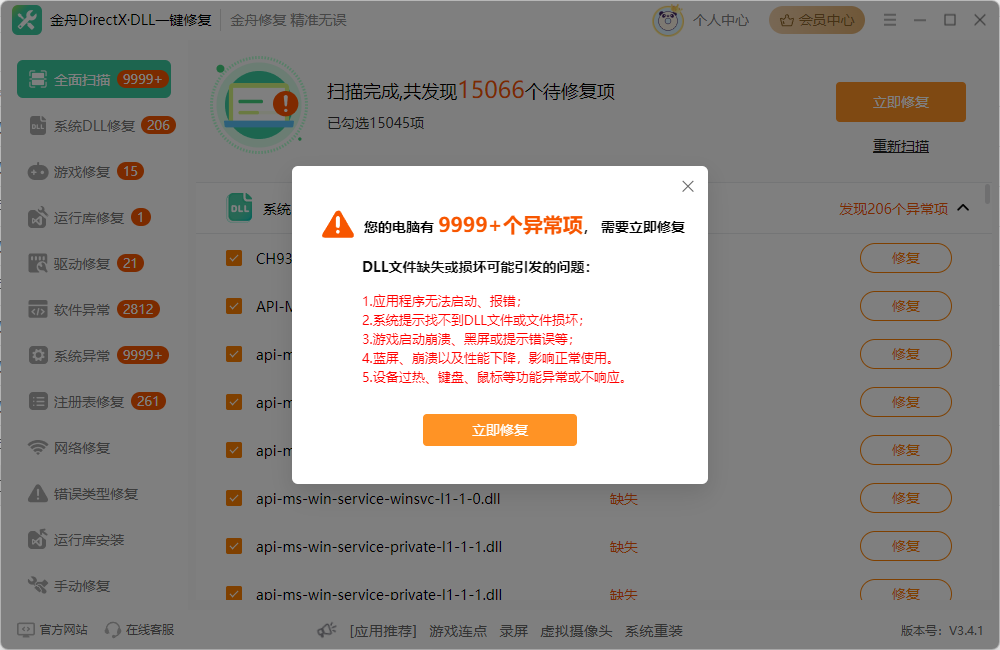This screenshot has width=1000, height=650.
Task: Uncheck api-ms-win-service-winsvc-l1-1-0.dll checkbox
Action: tap(234, 498)
